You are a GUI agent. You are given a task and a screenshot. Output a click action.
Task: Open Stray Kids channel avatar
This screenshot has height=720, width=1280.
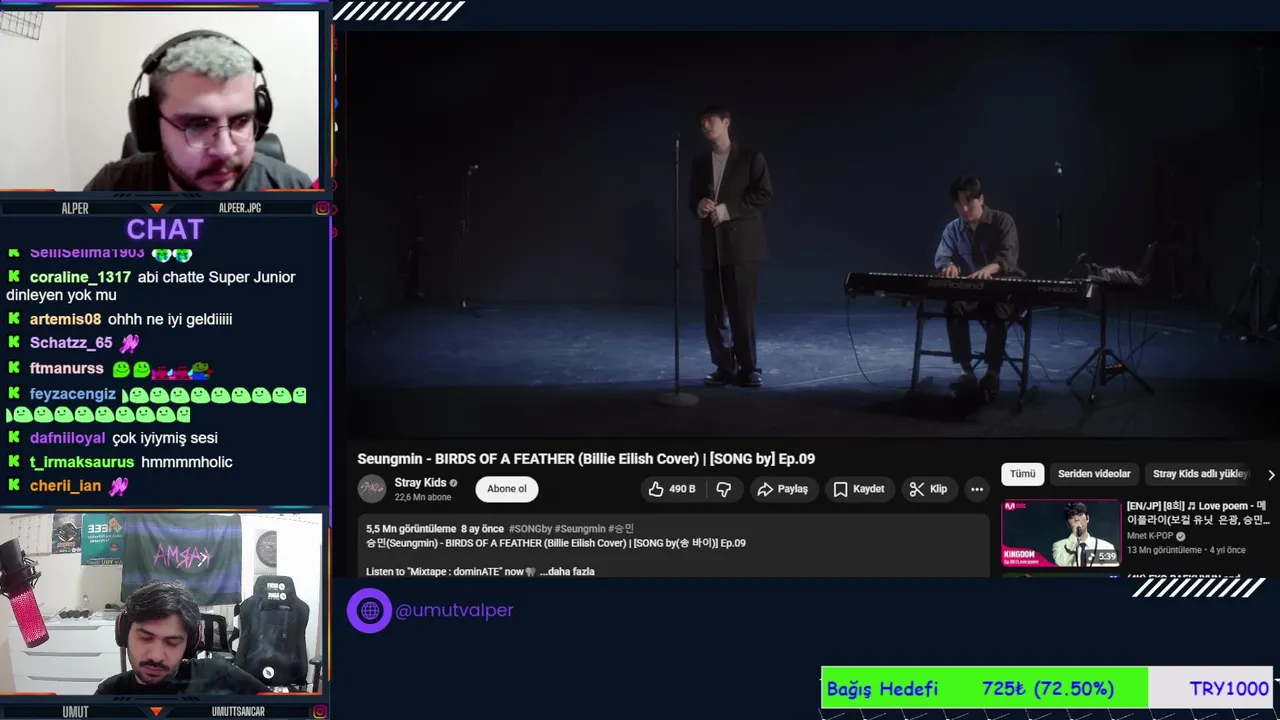(372, 489)
